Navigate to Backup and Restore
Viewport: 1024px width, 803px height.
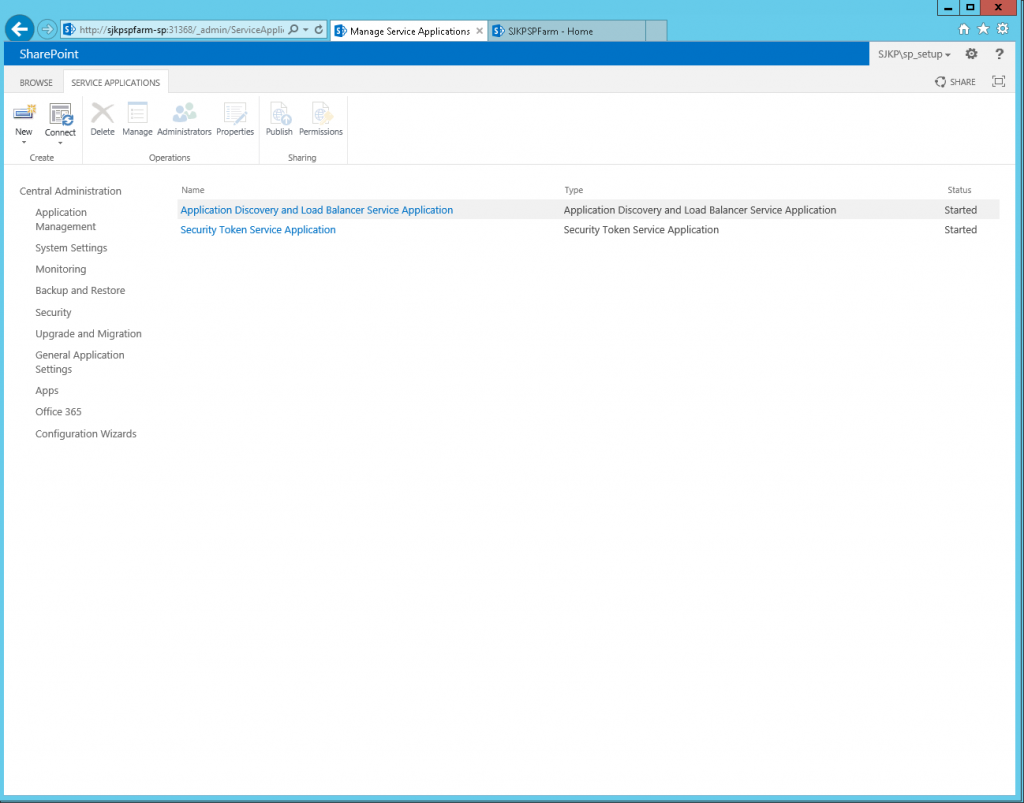tap(80, 290)
